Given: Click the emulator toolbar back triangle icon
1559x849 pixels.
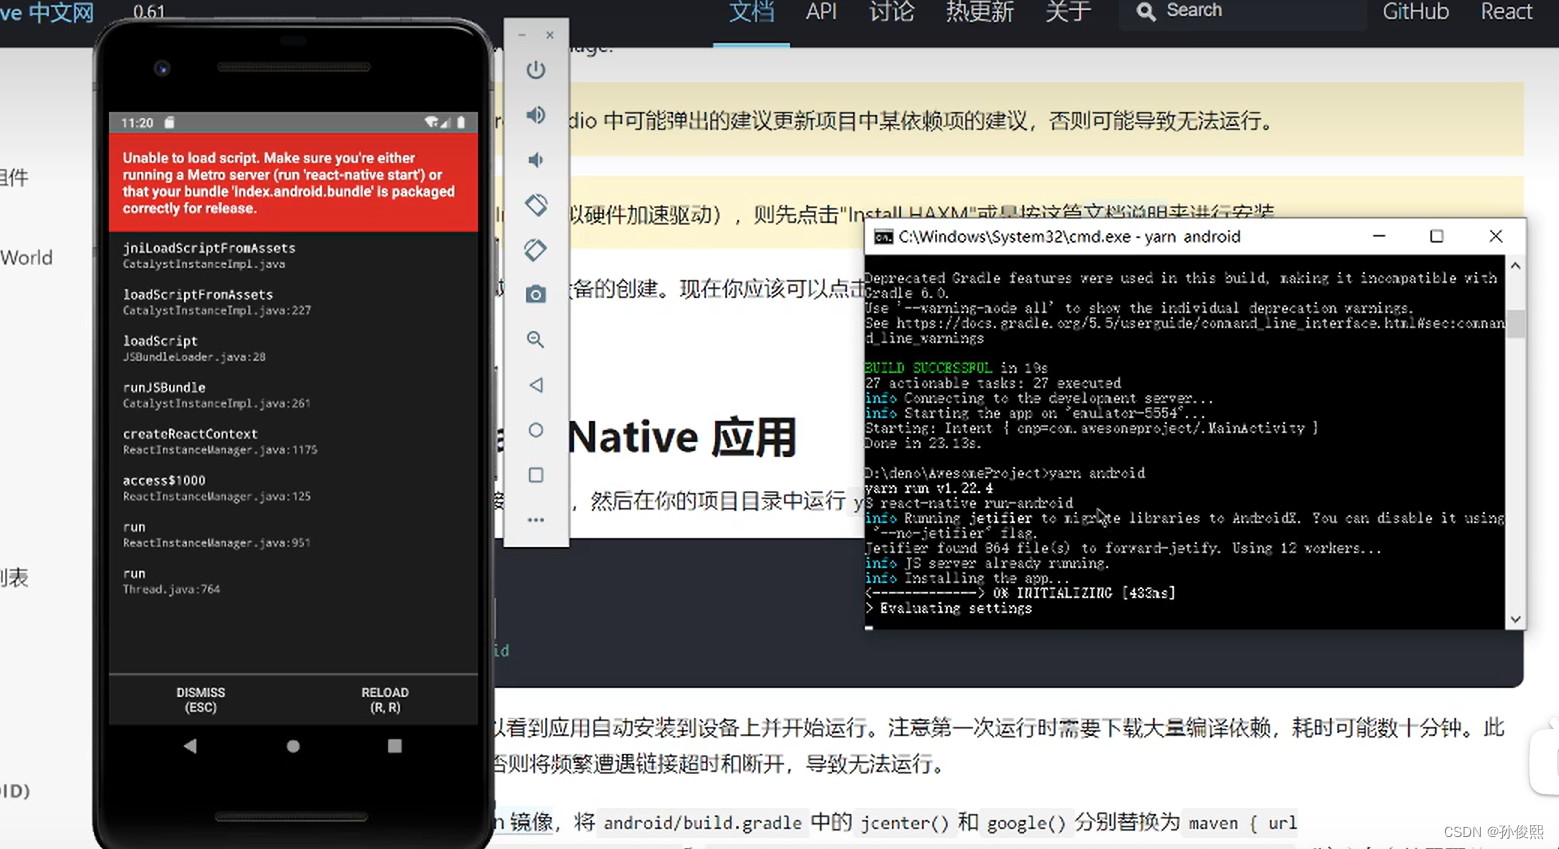Looking at the screenshot, I should tap(536, 385).
